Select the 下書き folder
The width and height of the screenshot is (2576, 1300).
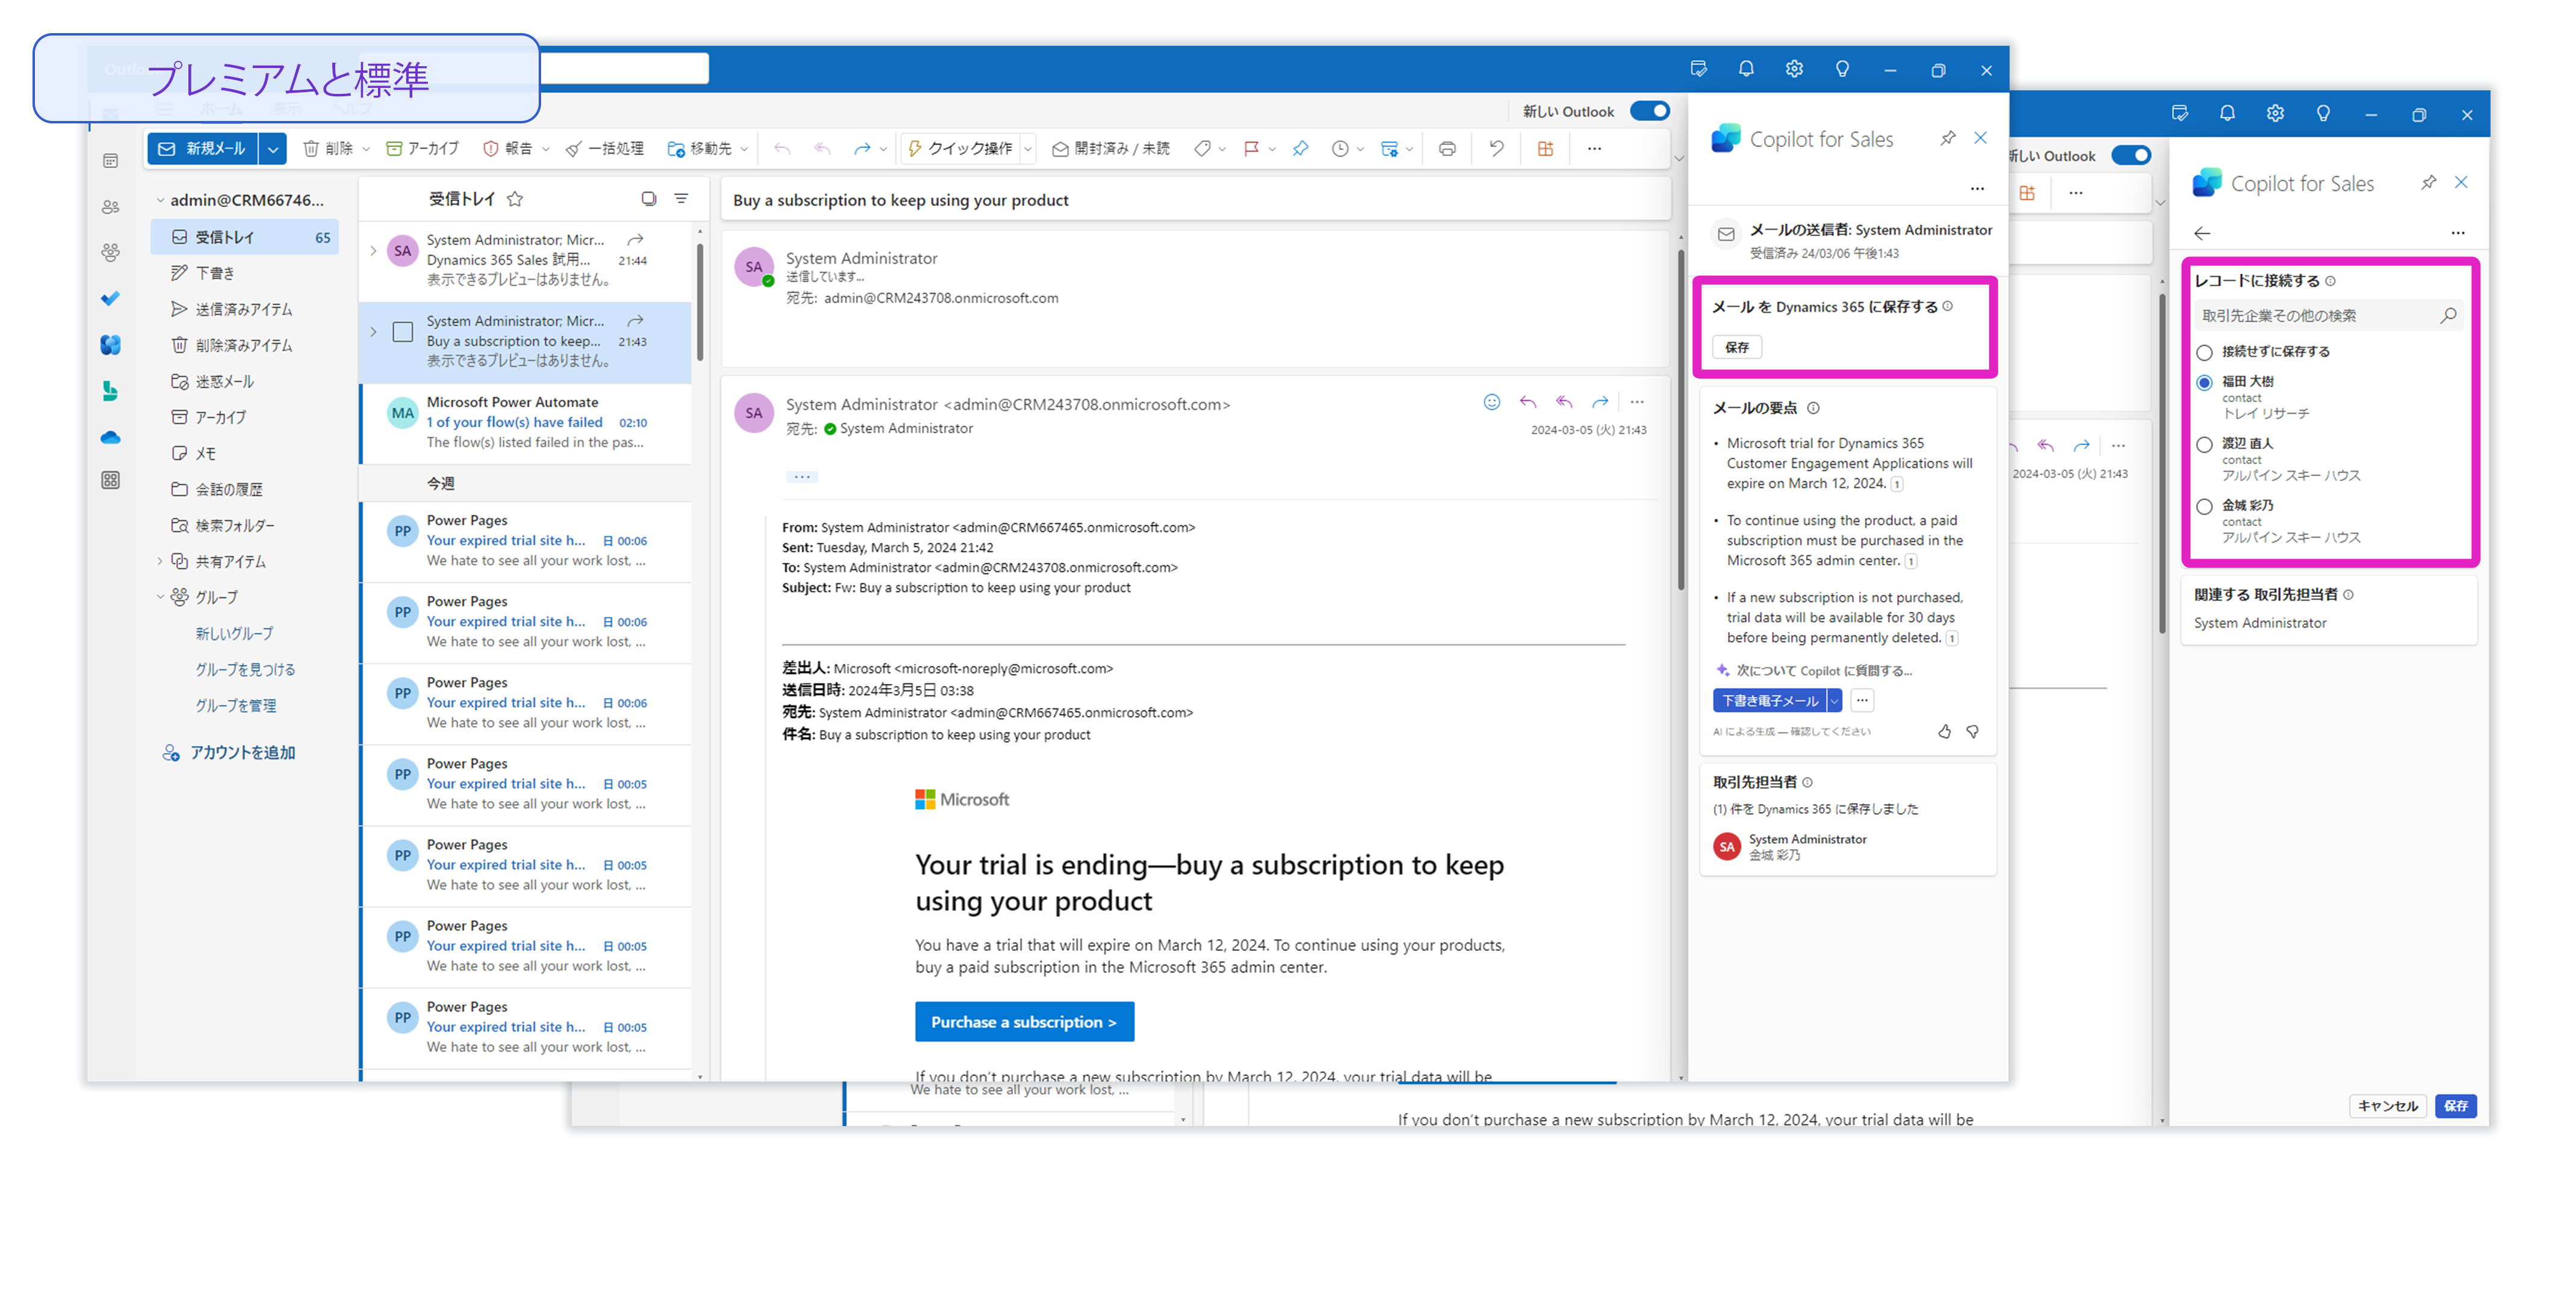coord(245,273)
